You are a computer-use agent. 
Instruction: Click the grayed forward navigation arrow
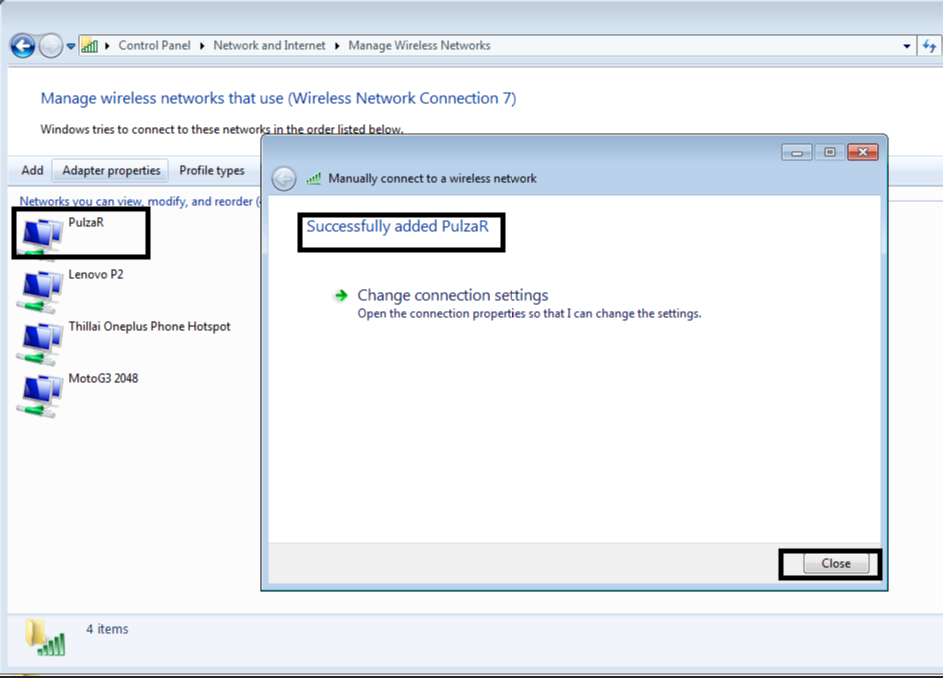tap(48, 45)
